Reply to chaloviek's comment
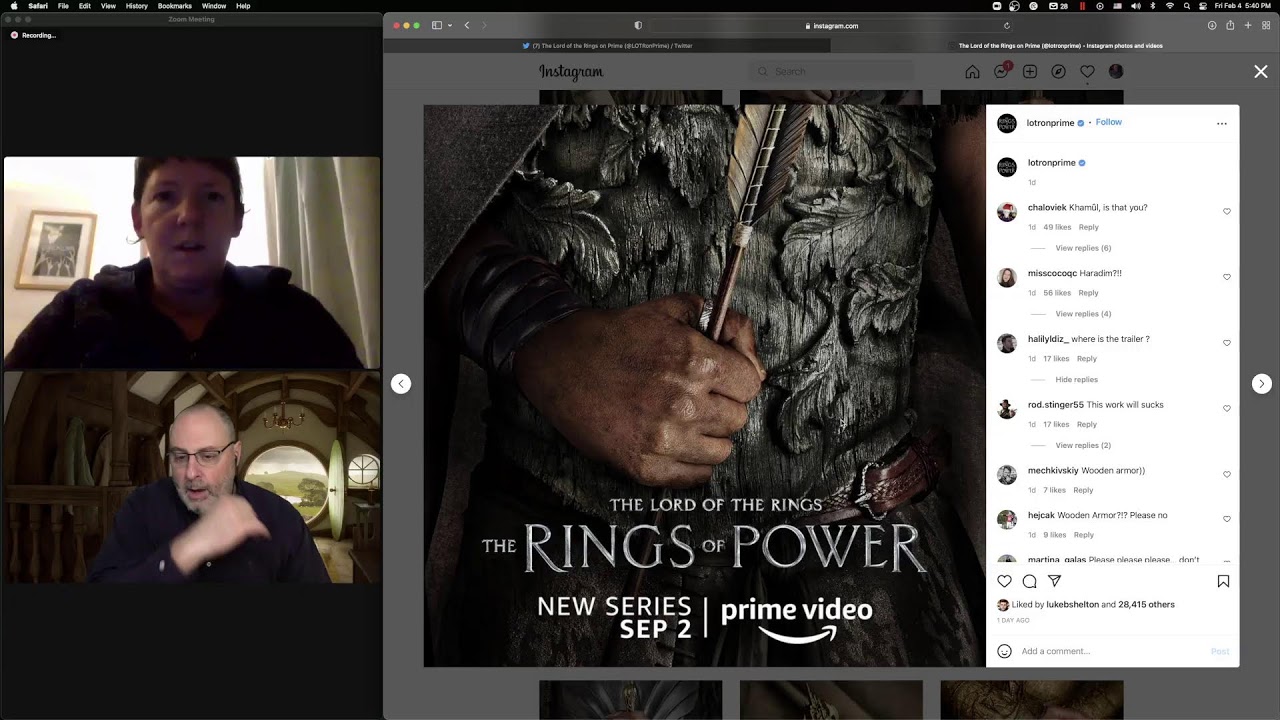This screenshot has height=720, width=1280. click(1089, 227)
